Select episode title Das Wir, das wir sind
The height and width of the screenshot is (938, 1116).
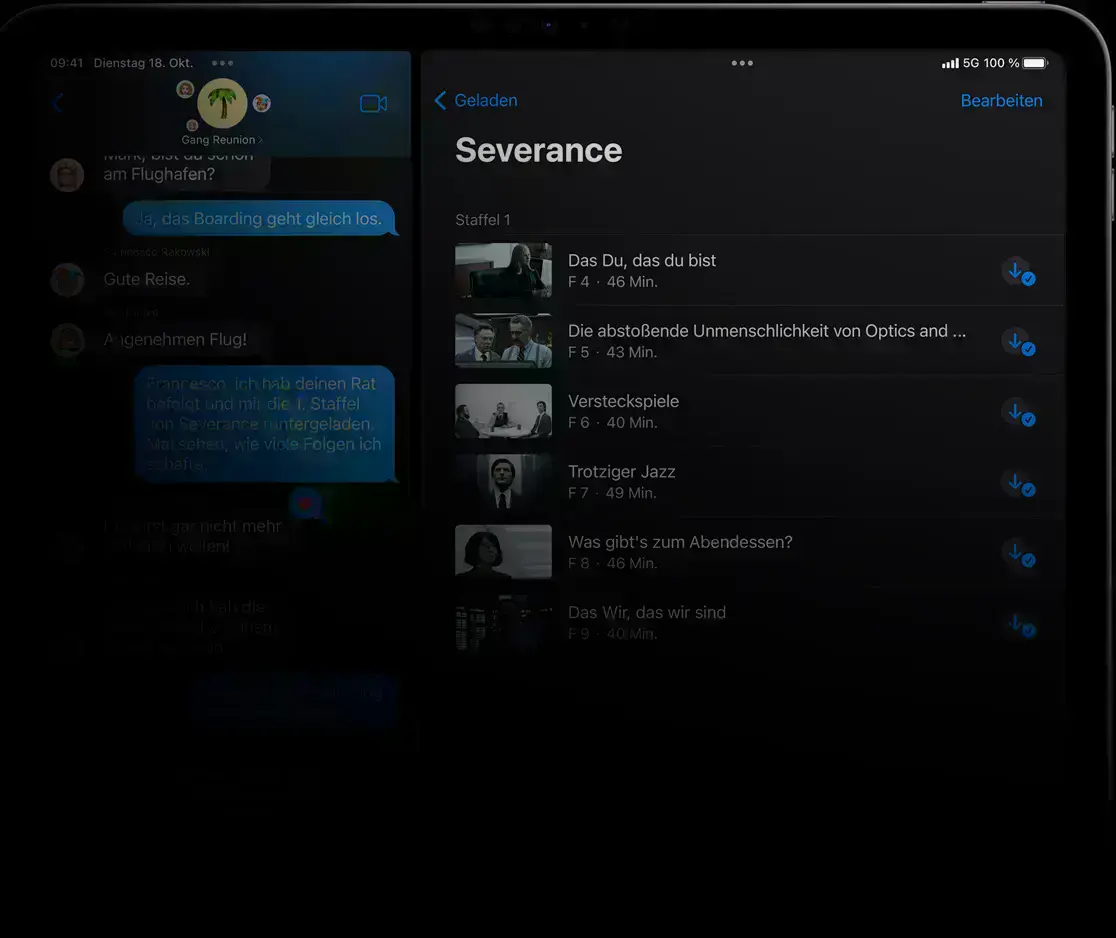point(647,613)
